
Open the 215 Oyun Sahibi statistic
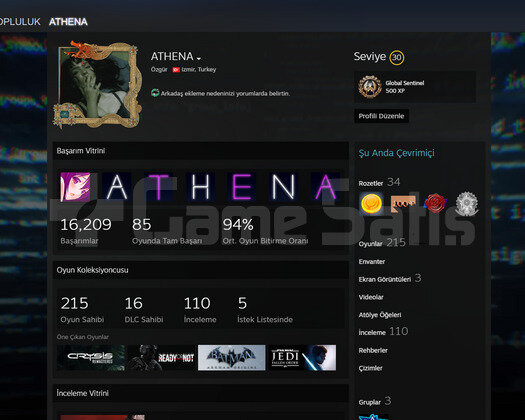pos(82,310)
